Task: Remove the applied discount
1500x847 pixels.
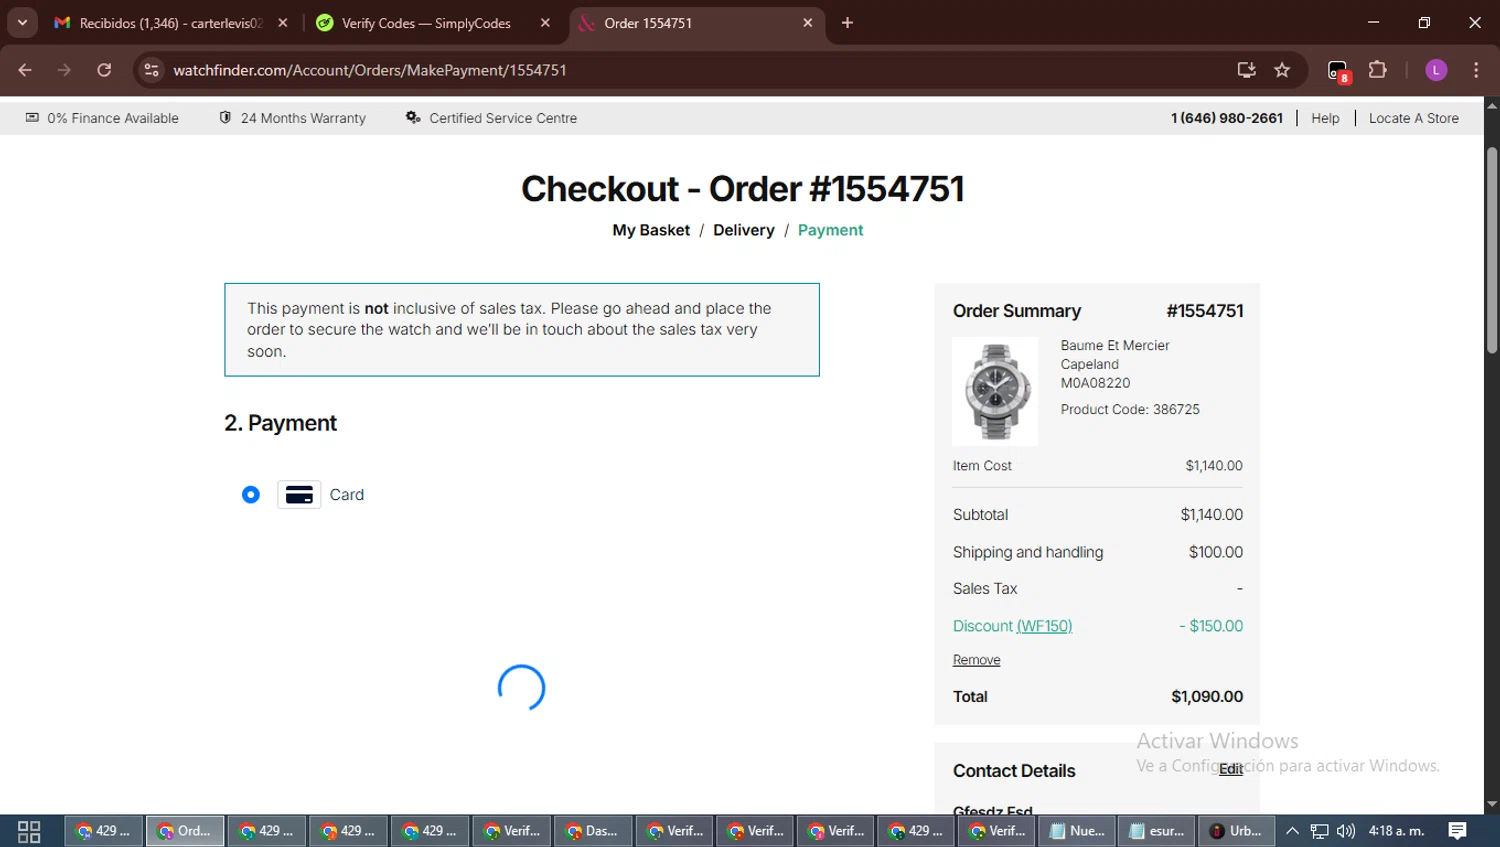Action: [x=976, y=660]
